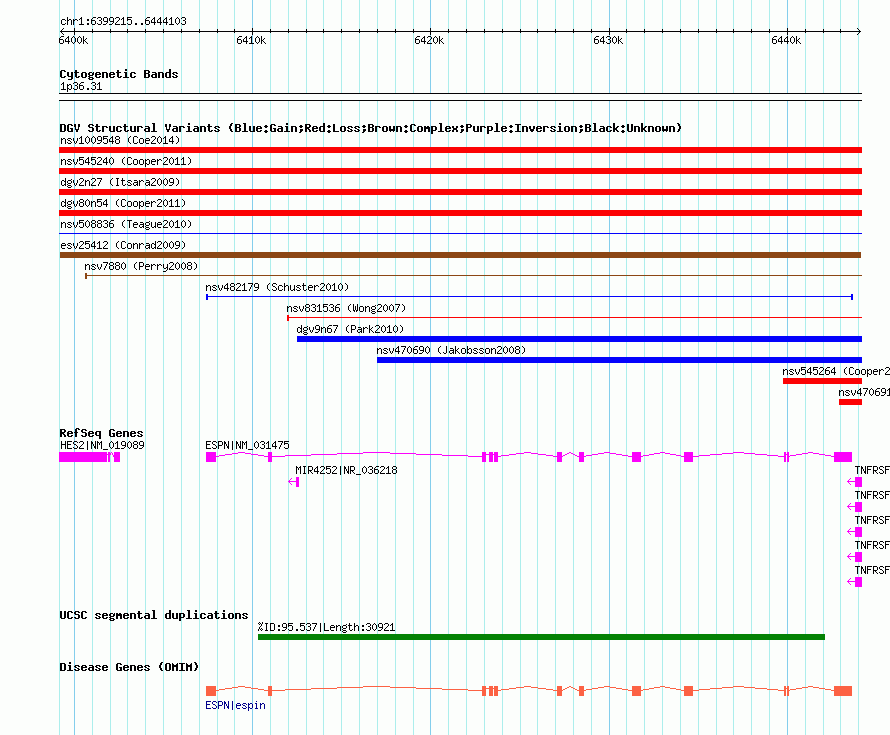Click the first magenta ESPN exon in RefSeq track
The height and width of the screenshot is (735, 890).
(x=211, y=457)
